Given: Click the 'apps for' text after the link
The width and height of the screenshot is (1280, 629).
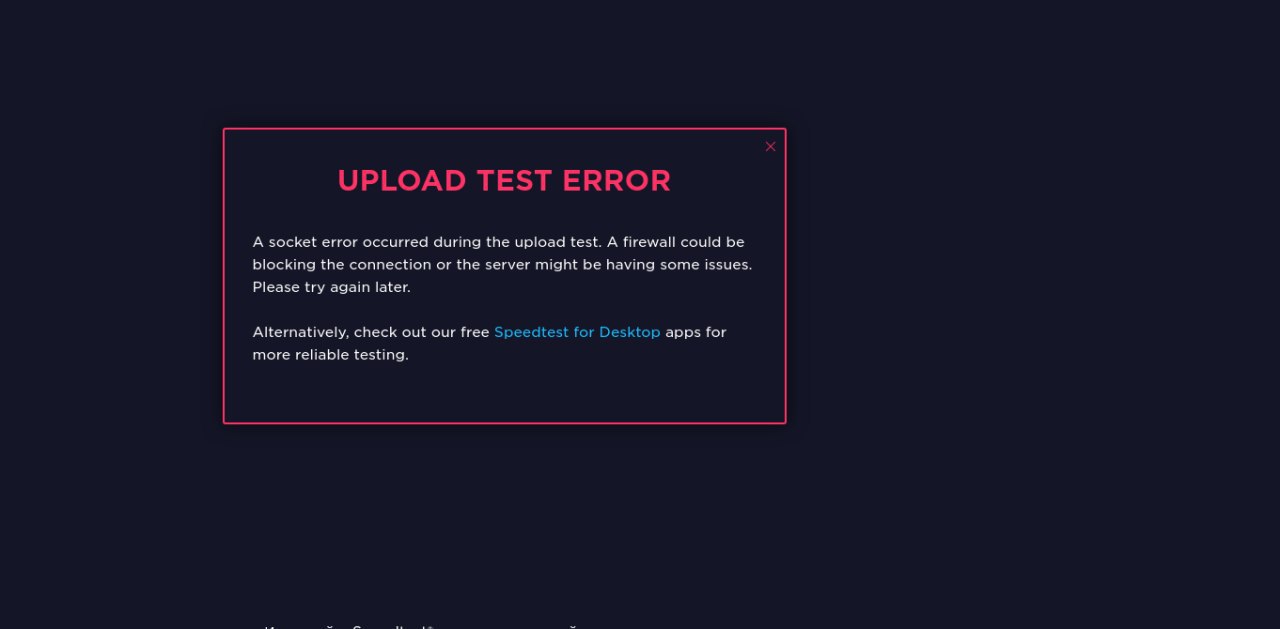Looking at the screenshot, I should pyautogui.click(x=696, y=332).
